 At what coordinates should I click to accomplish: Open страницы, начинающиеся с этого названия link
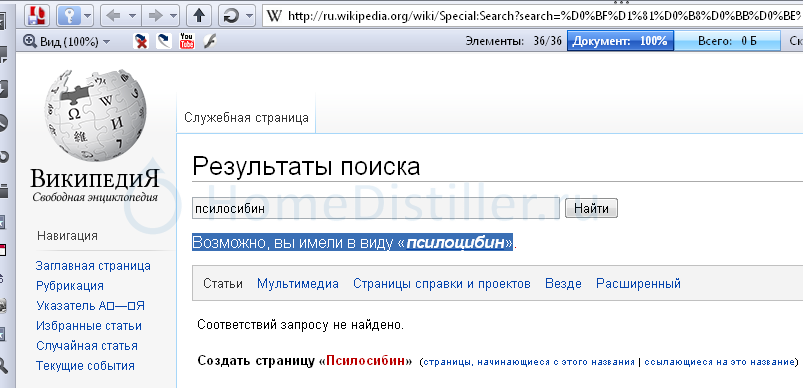point(529,362)
